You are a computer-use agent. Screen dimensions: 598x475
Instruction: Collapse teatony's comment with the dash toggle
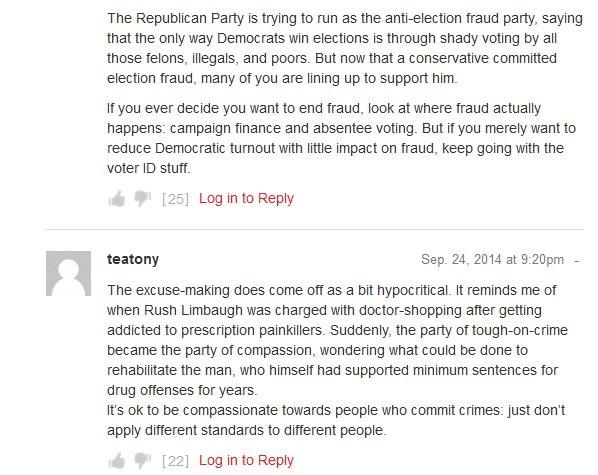(x=577, y=261)
